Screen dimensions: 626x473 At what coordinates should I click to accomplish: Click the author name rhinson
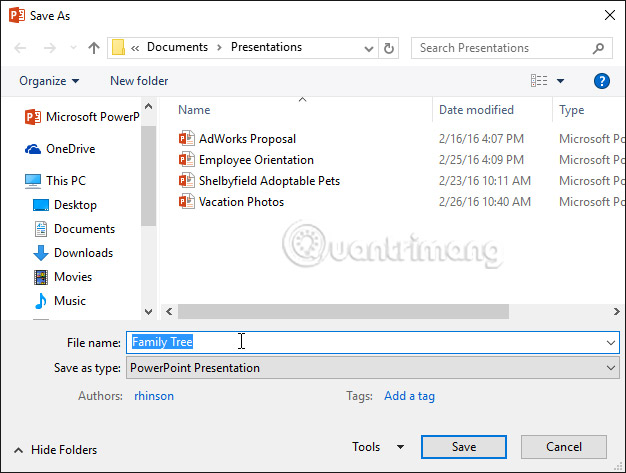pos(154,396)
